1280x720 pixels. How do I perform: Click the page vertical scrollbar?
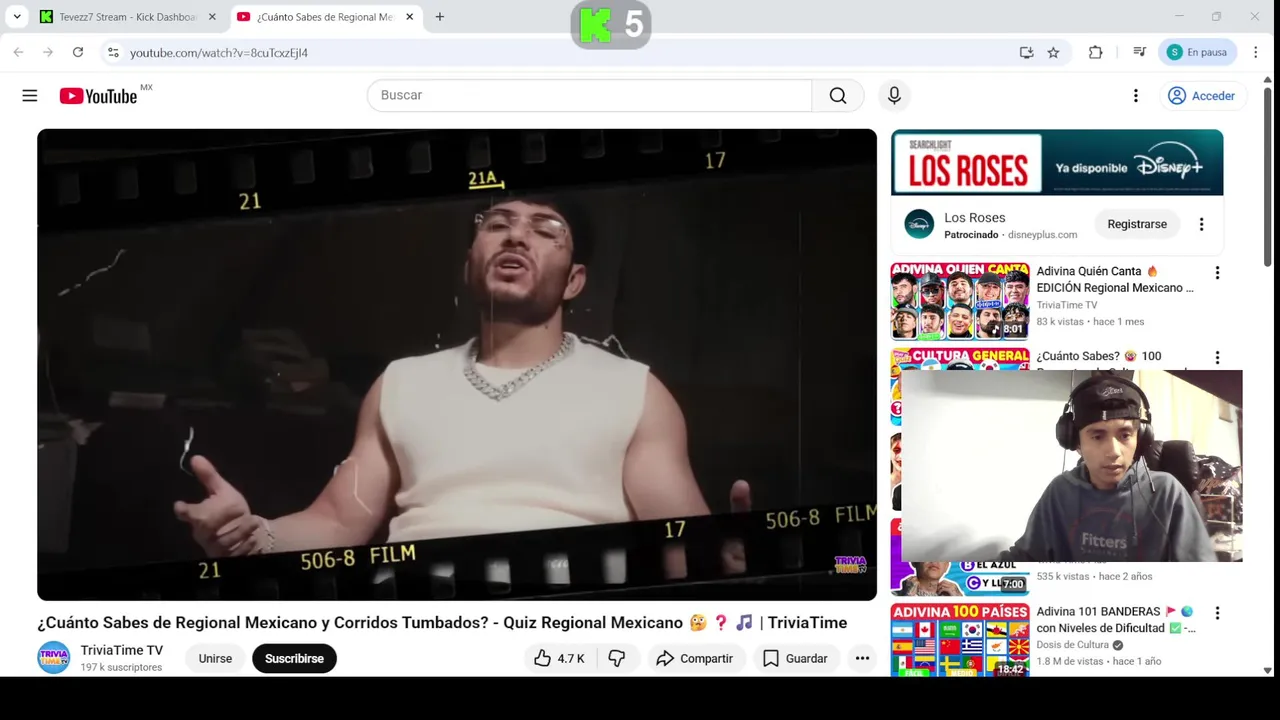pyautogui.click(x=1268, y=178)
